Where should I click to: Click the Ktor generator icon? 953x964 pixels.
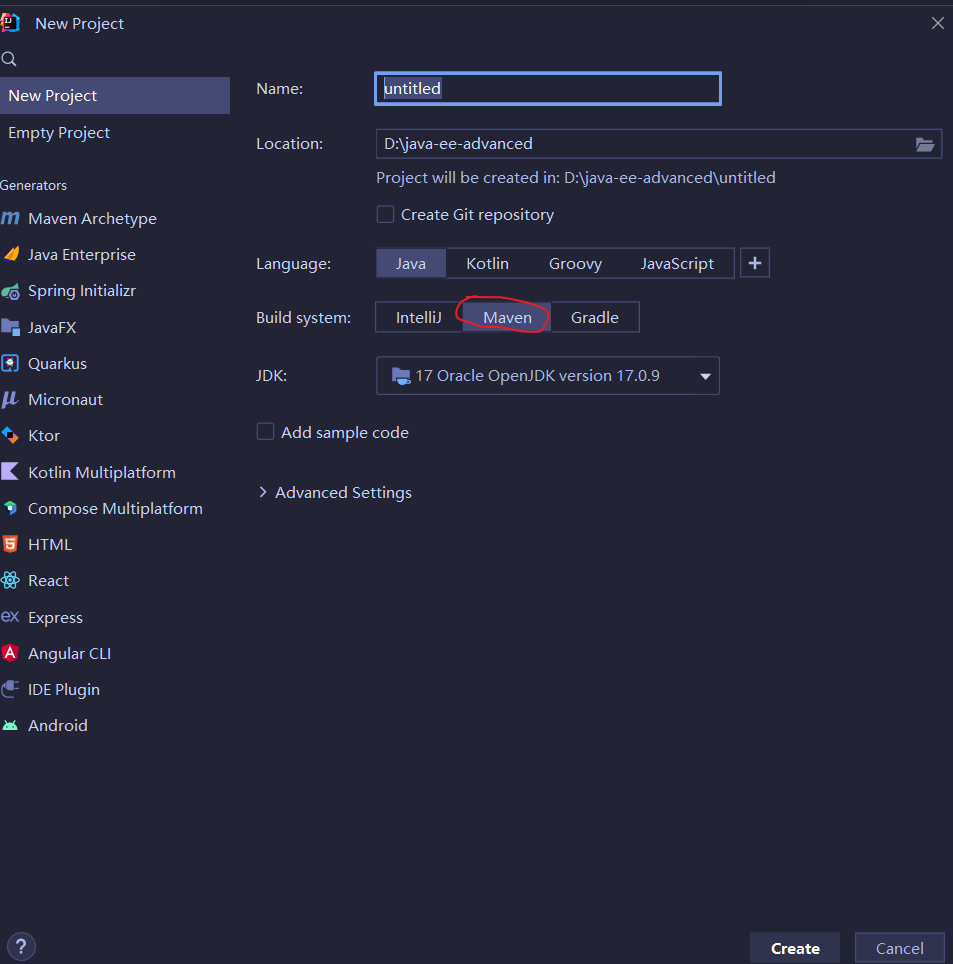point(10,435)
